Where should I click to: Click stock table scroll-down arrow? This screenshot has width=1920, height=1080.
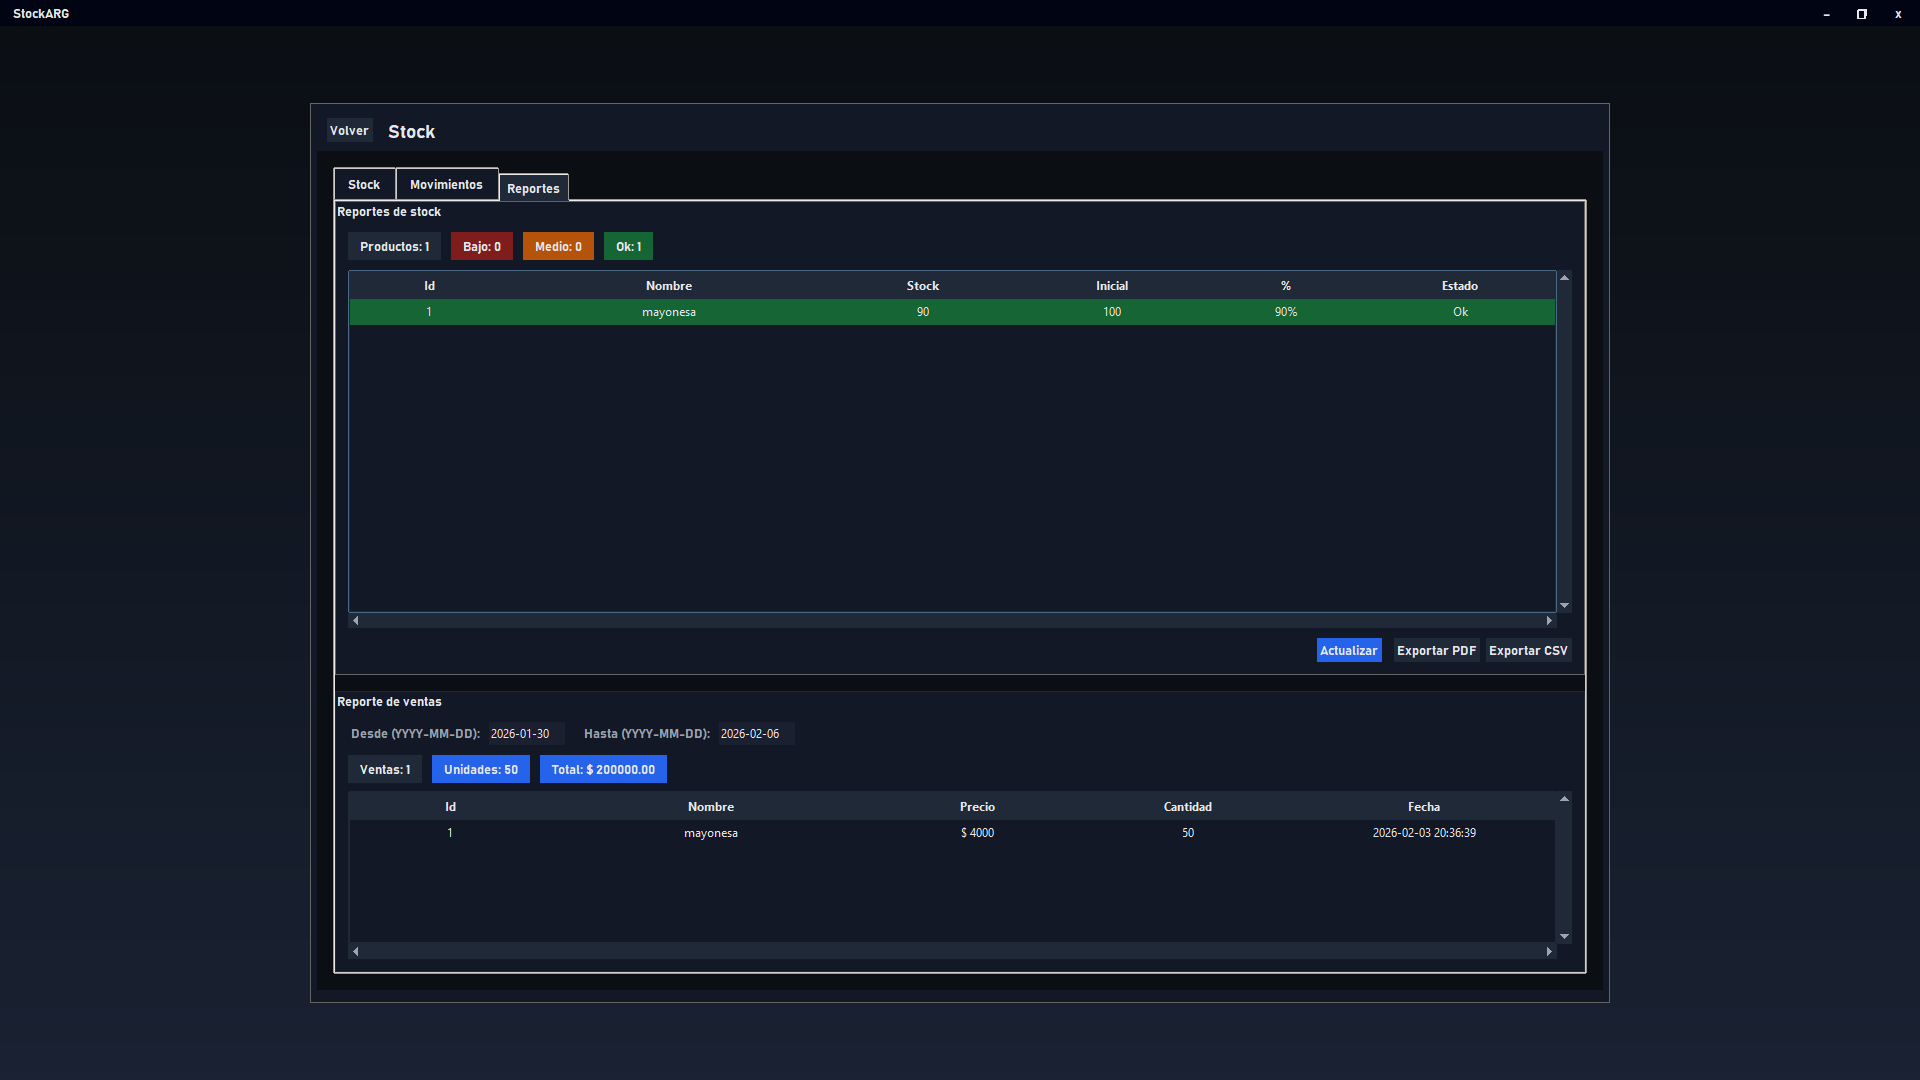[1564, 606]
